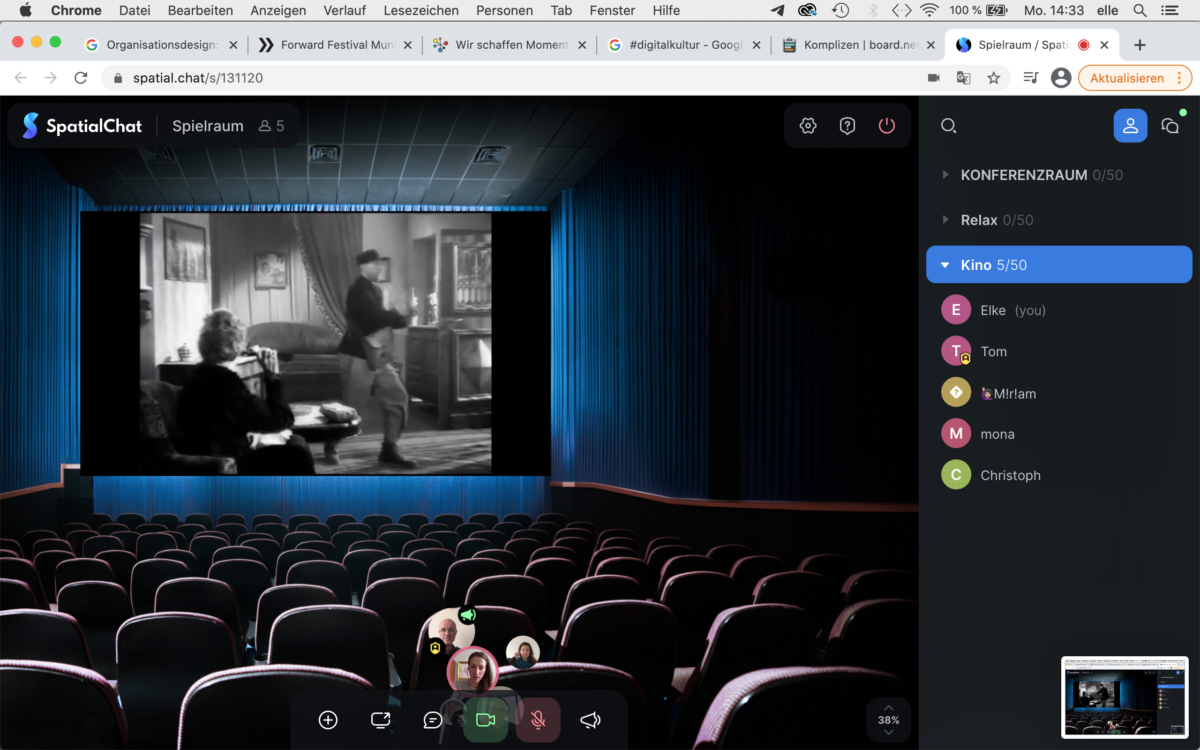
Task: Click the Aktualisieren button in Chrome
Action: click(1126, 78)
